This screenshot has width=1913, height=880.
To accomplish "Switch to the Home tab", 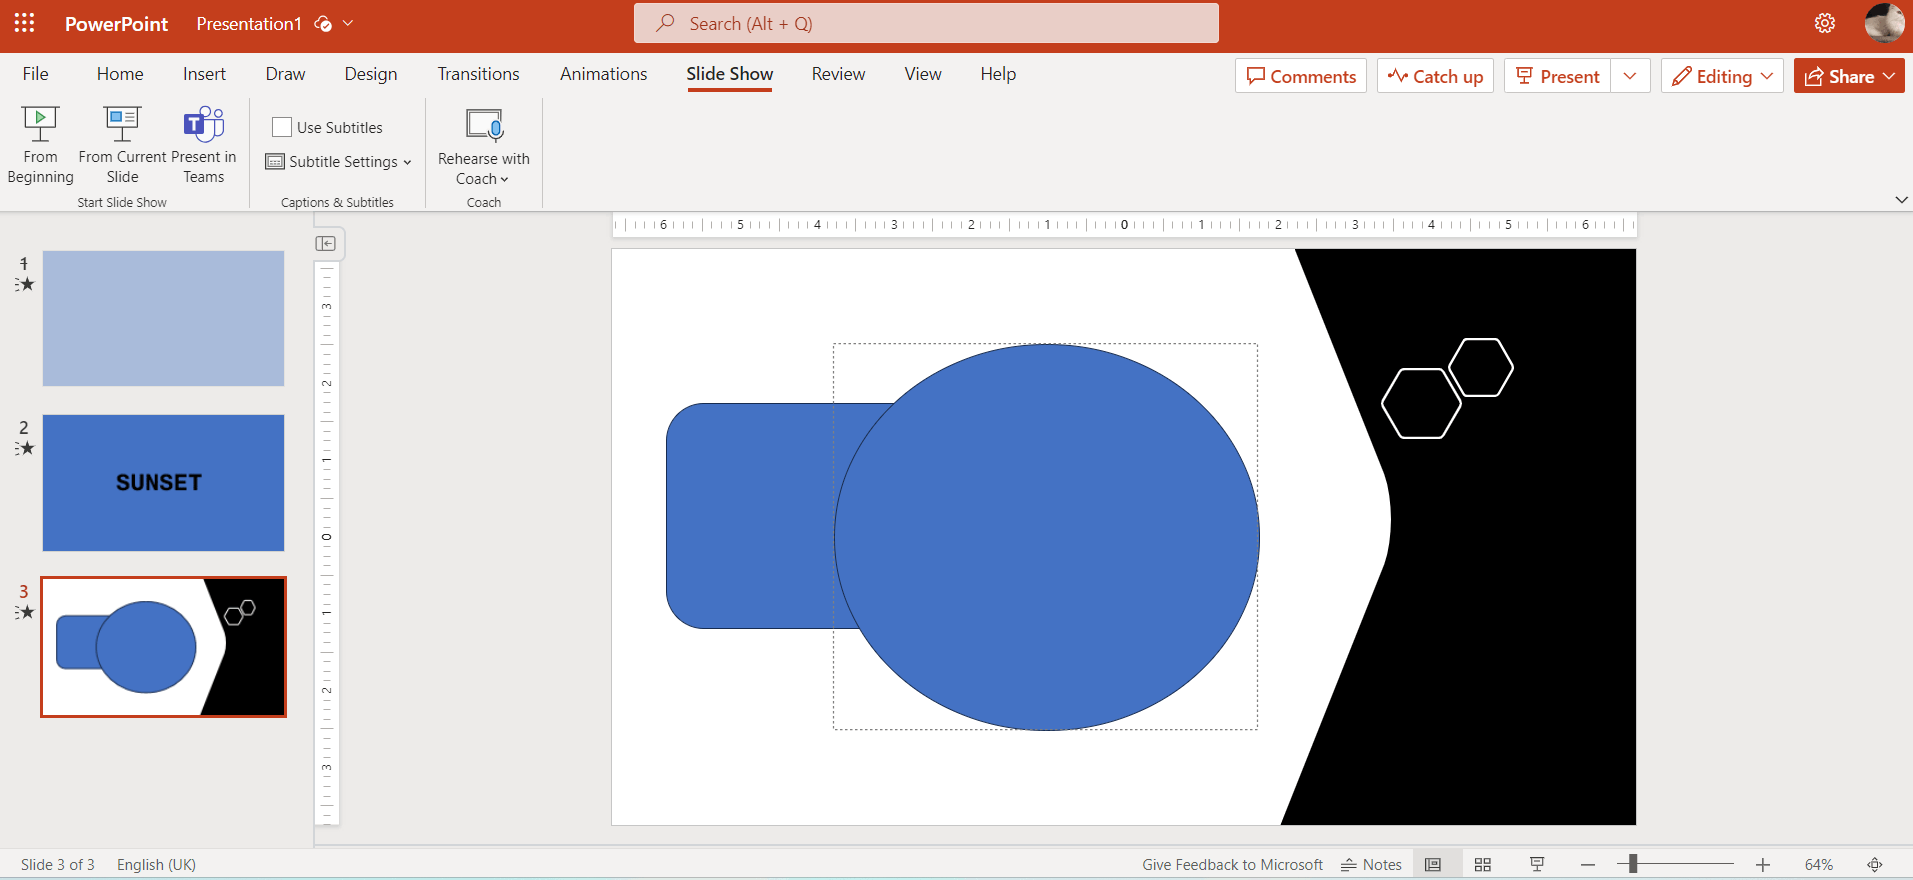I will (x=120, y=74).
